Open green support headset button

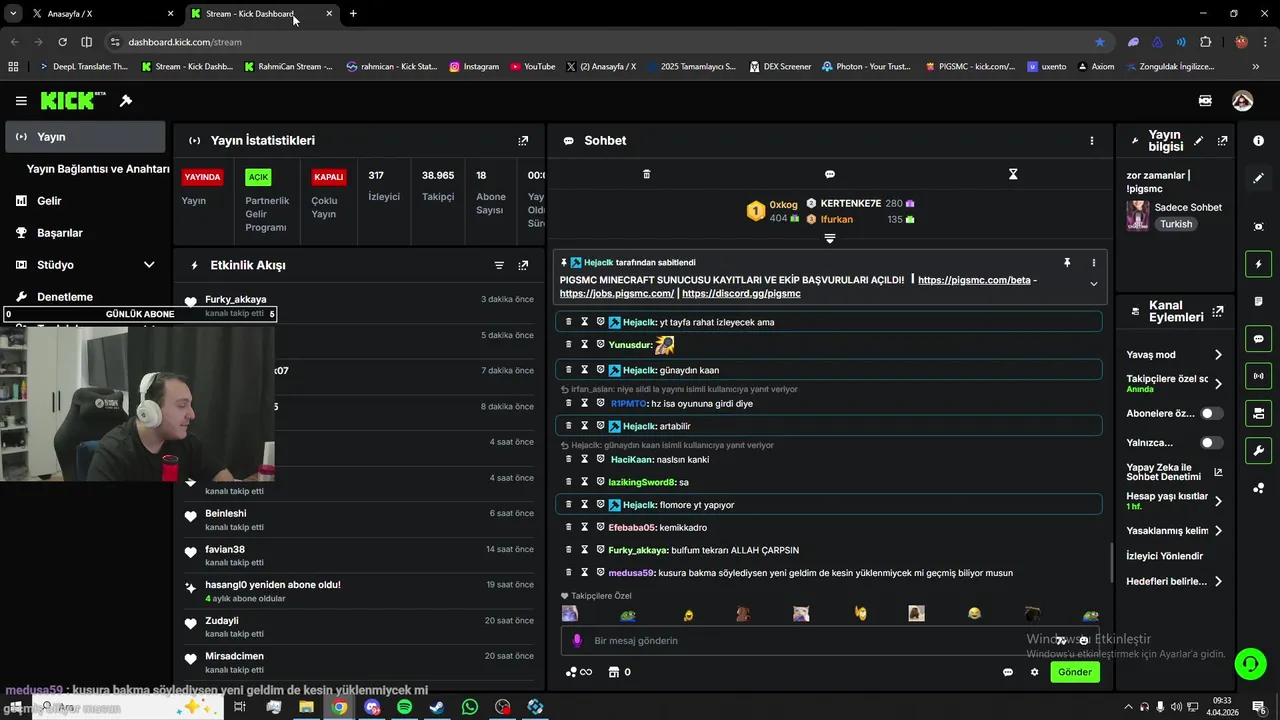tap(1249, 663)
